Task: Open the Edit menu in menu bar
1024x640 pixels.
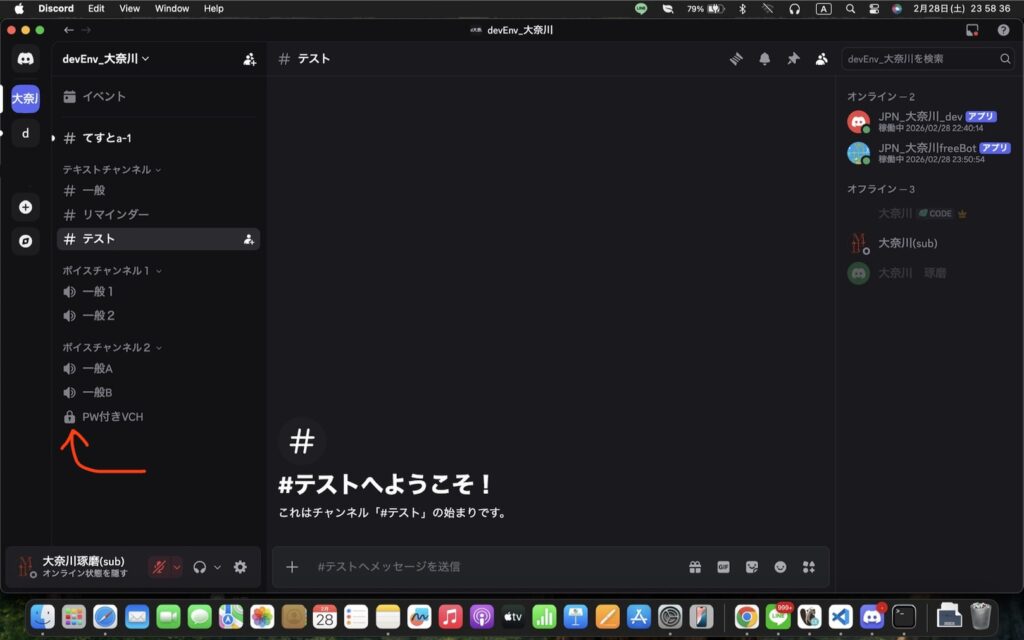Action: coord(96,8)
